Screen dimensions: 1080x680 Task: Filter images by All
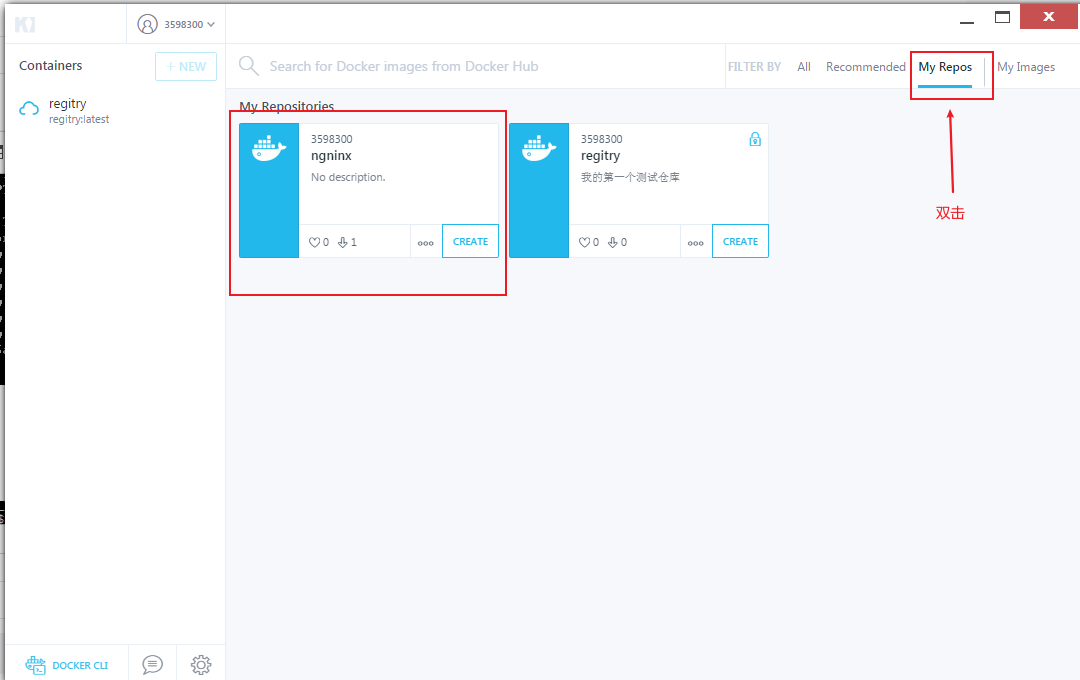[x=804, y=67]
